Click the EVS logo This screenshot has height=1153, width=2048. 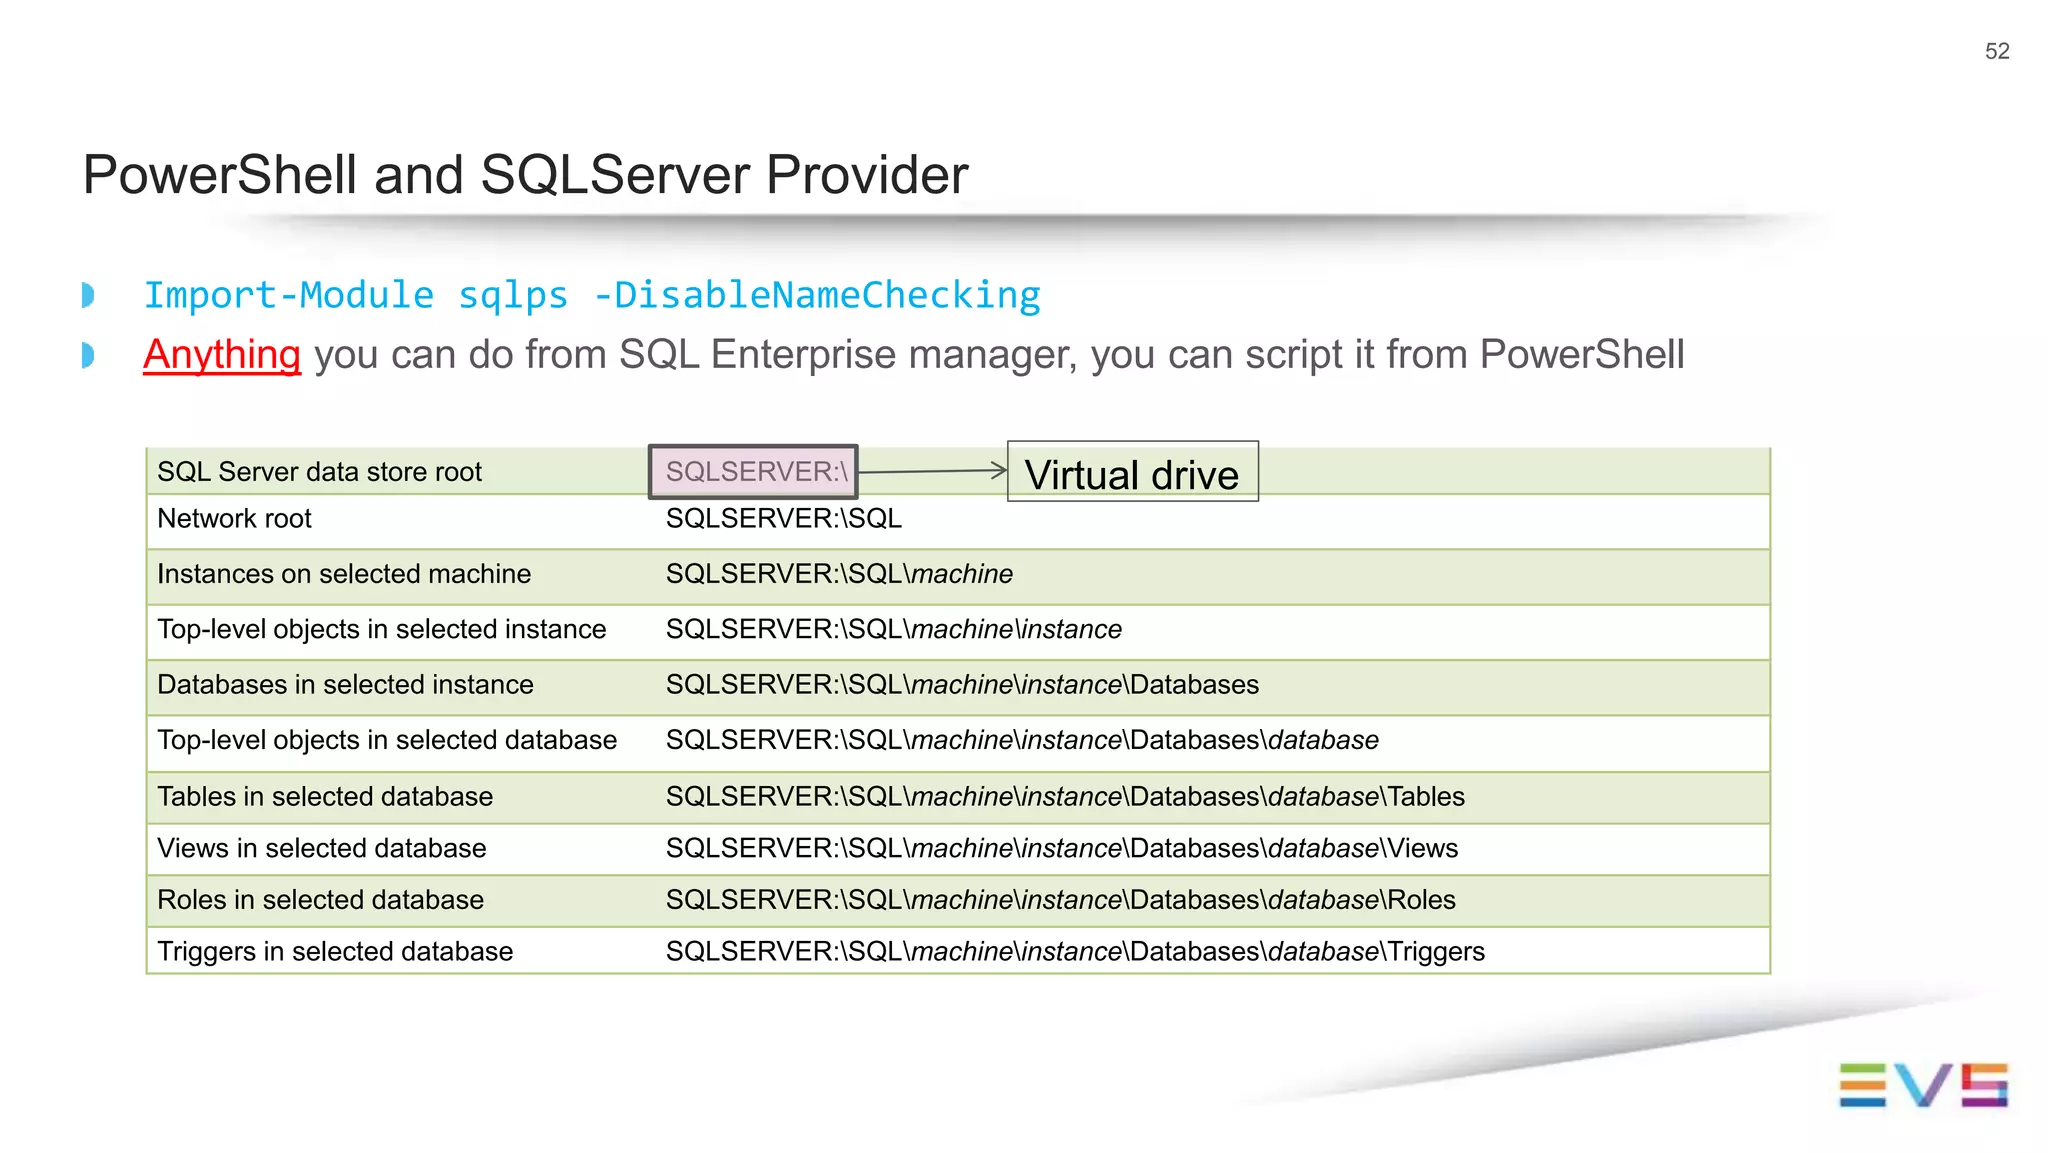1923,1085
